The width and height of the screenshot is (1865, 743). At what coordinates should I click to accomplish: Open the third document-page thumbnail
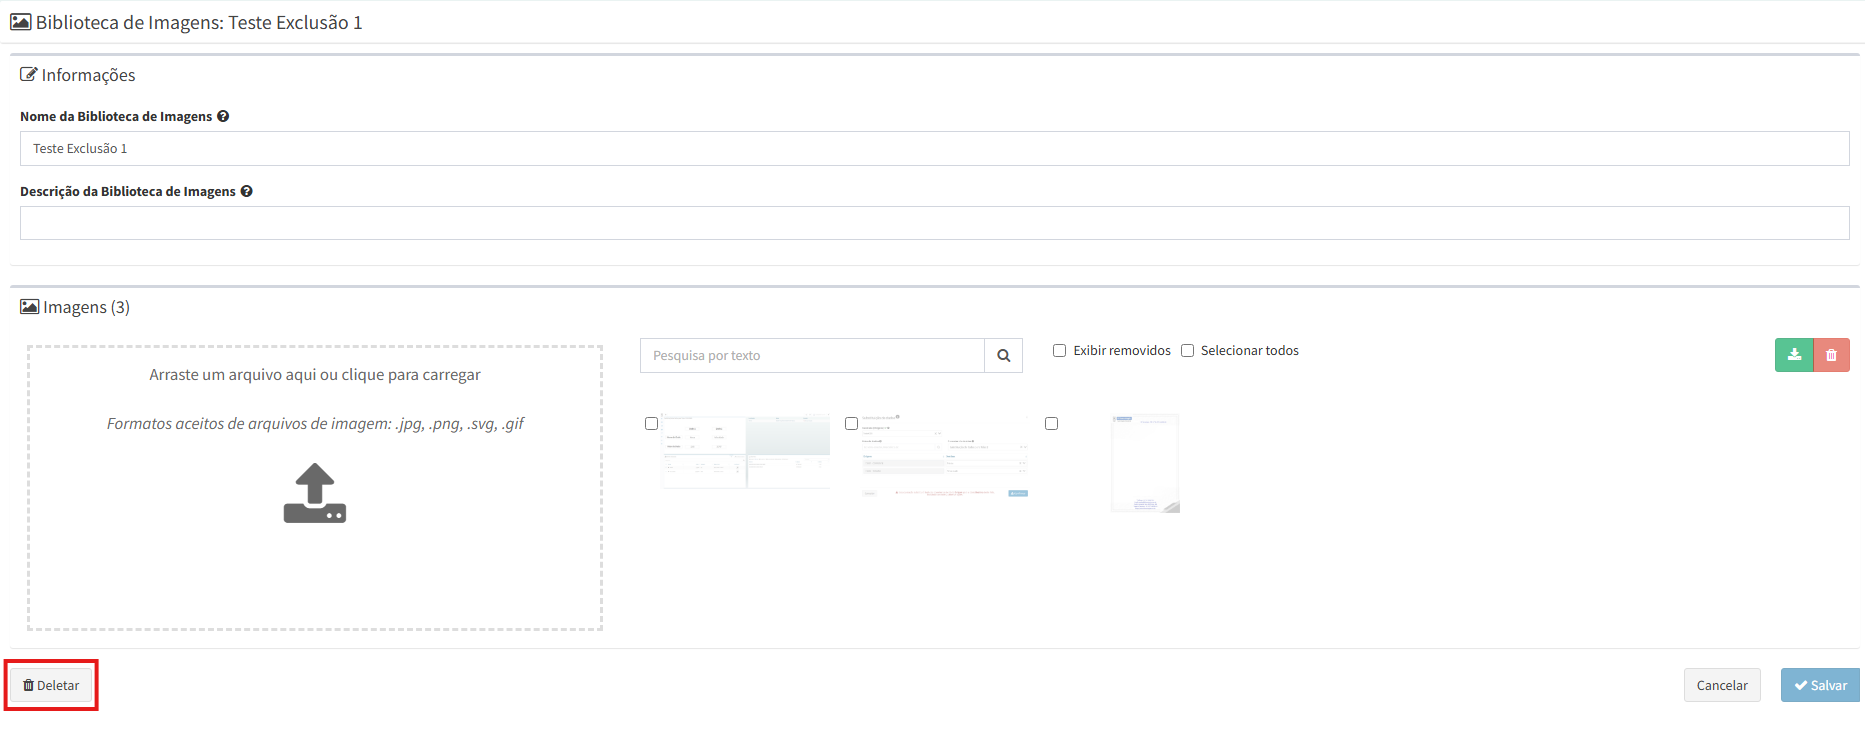click(1145, 463)
